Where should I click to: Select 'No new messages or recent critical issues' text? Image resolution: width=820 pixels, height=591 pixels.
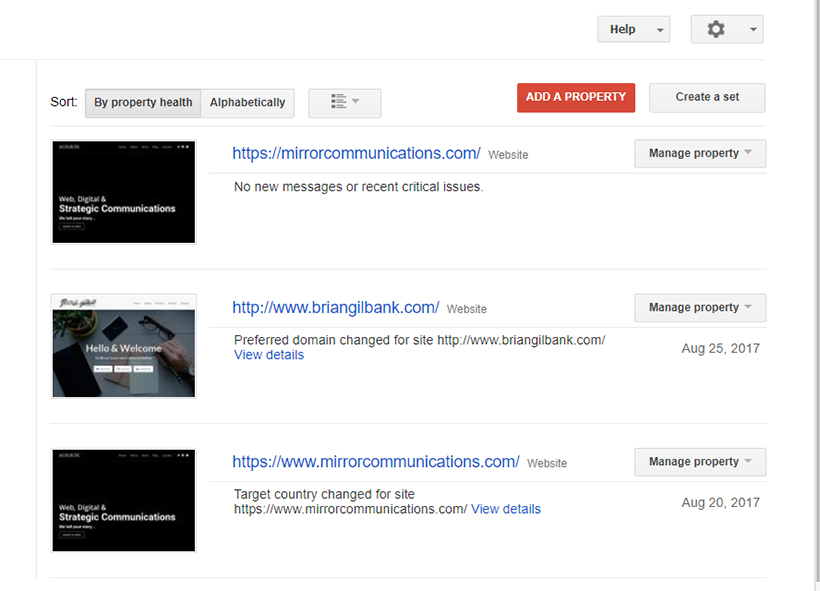[359, 187]
